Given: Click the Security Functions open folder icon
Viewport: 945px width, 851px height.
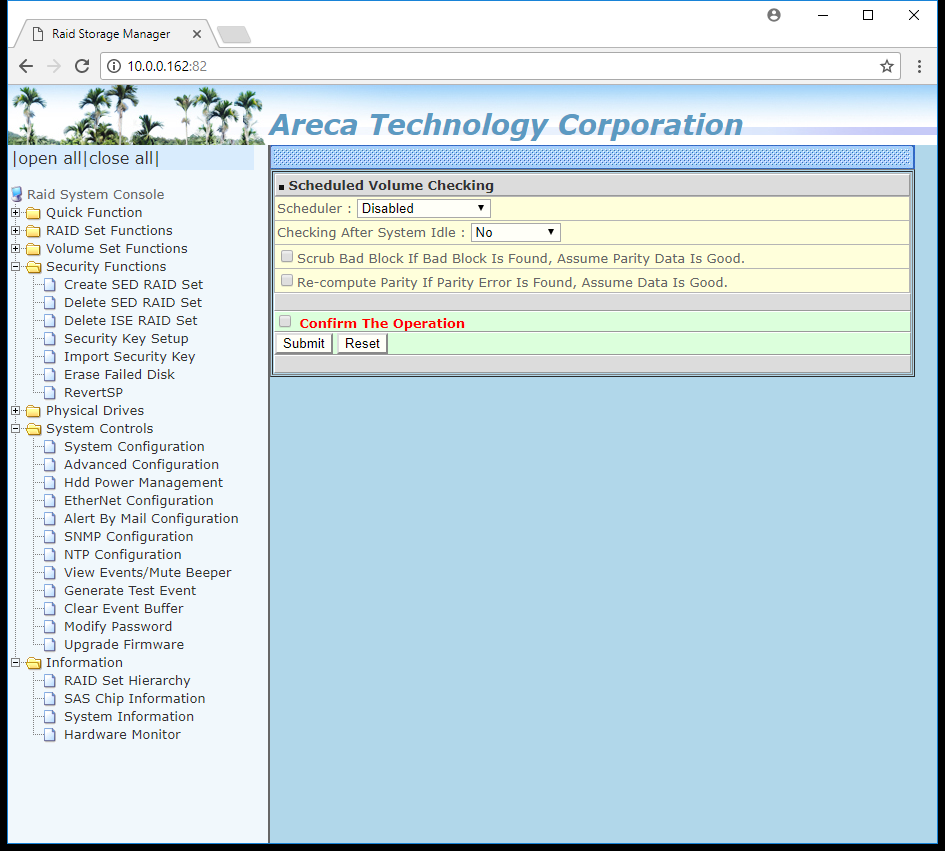Looking at the screenshot, I should (x=34, y=267).
